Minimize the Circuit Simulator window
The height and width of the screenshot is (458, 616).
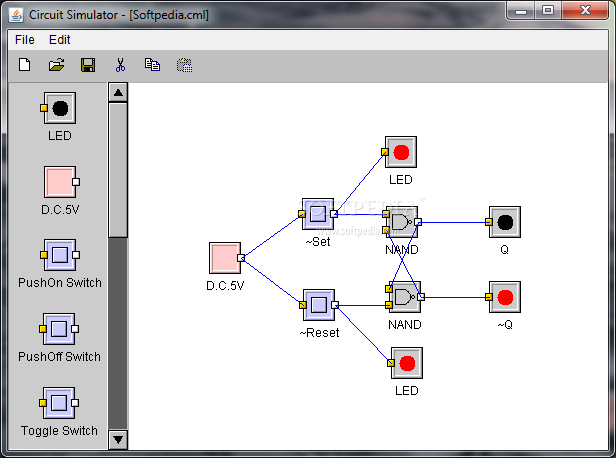[x=521, y=11]
